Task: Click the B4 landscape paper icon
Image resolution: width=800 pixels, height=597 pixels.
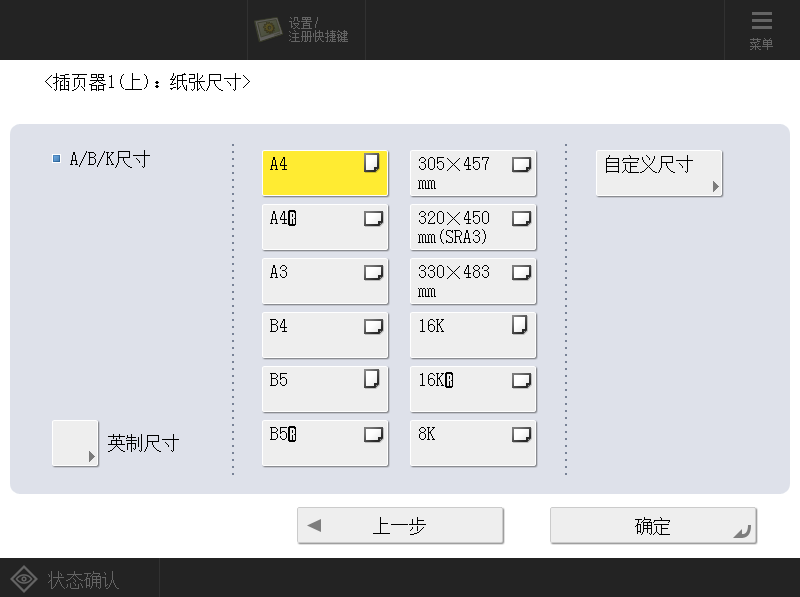Action: click(x=373, y=326)
